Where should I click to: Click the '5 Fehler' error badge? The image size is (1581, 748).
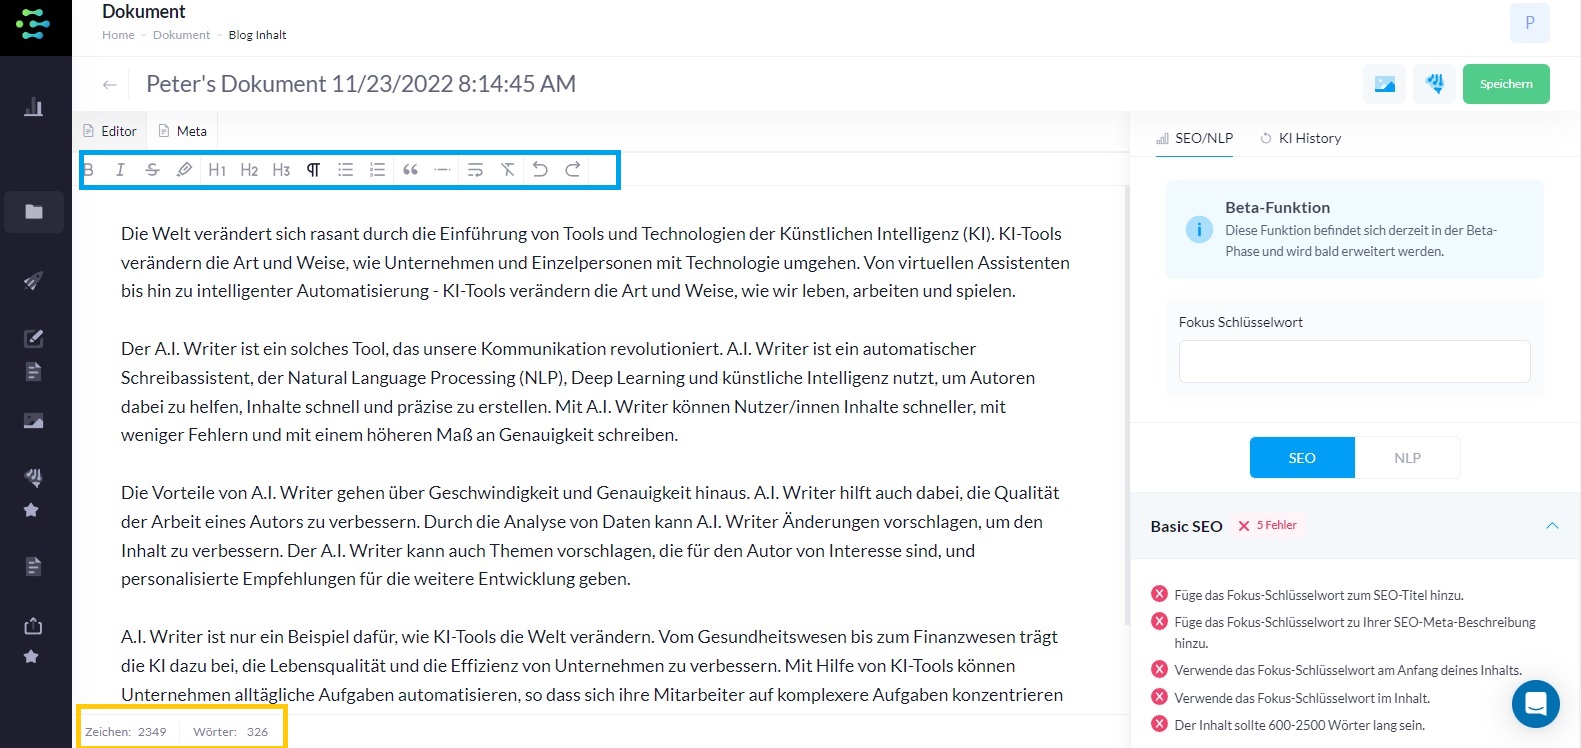(1267, 525)
